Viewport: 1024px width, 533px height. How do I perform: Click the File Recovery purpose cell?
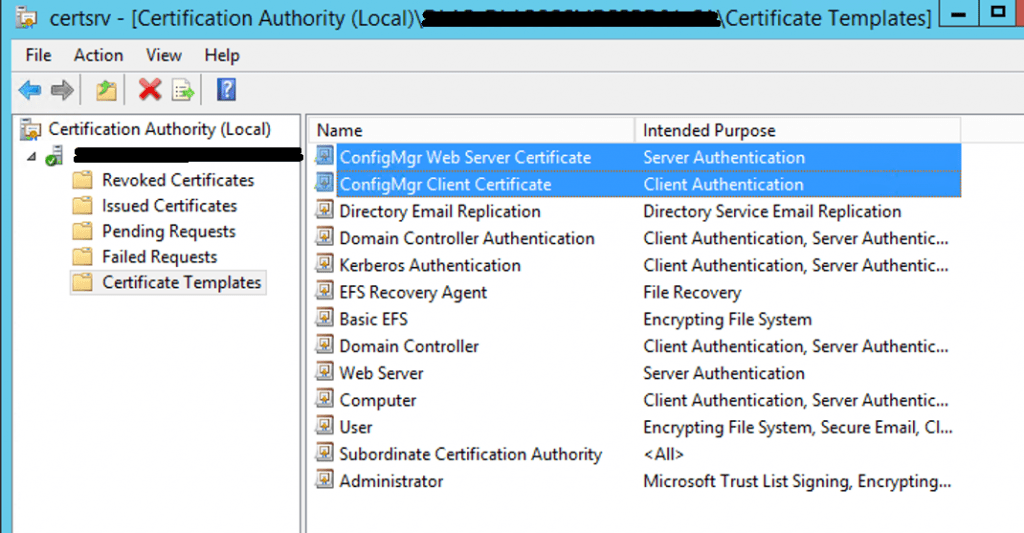[692, 293]
